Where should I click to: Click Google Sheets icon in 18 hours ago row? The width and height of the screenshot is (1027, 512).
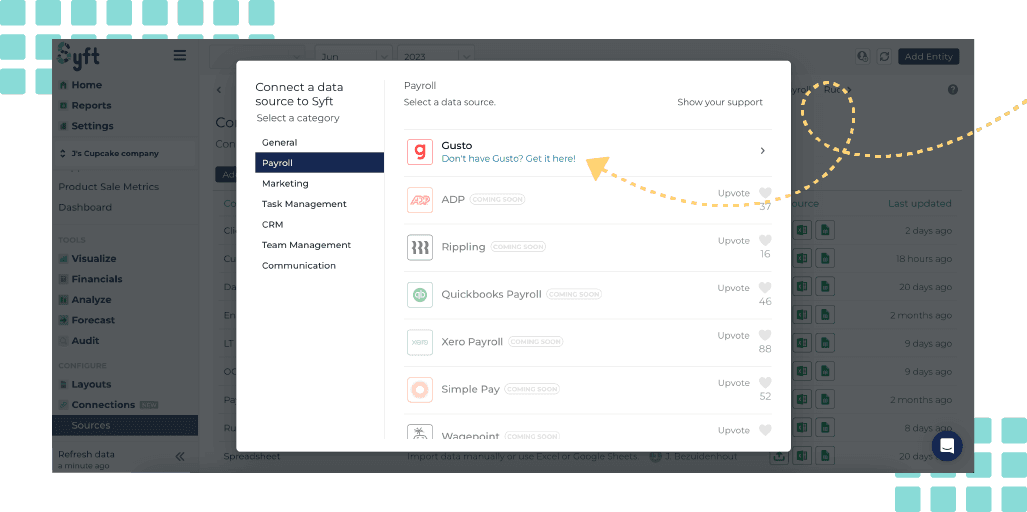click(x=826, y=259)
